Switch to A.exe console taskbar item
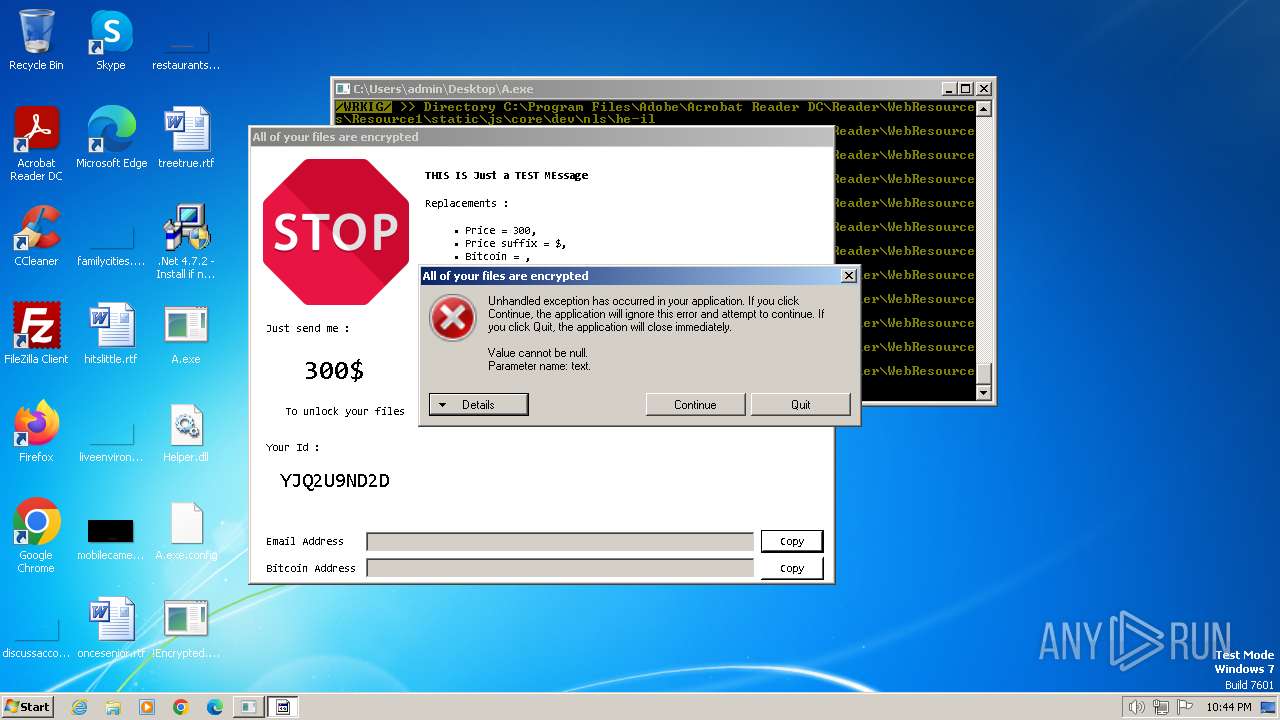Image resolution: width=1280 pixels, height=720 pixels. (248, 707)
